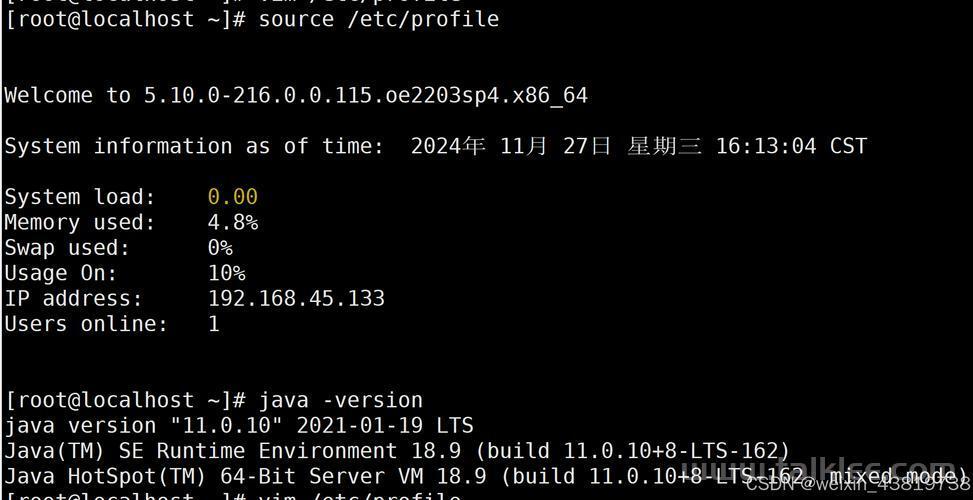The width and height of the screenshot is (973, 500).
Task: Click the IP address 192.168.45.133
Action: coord(296,298)
